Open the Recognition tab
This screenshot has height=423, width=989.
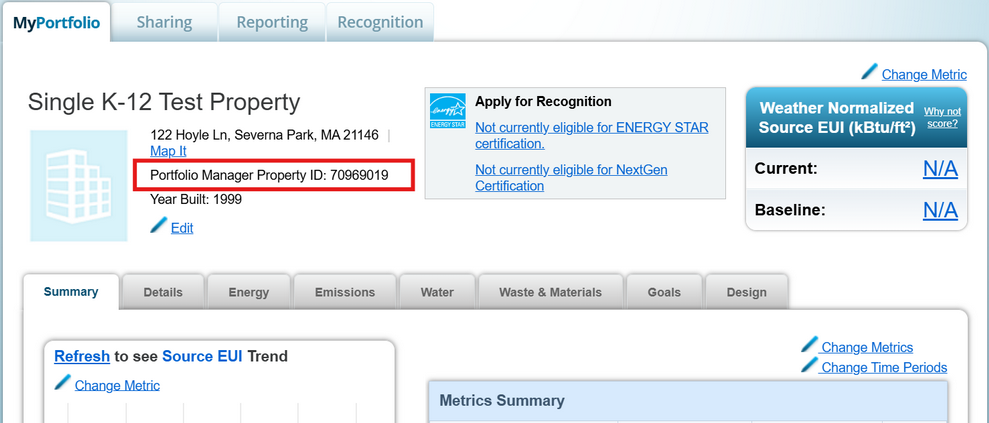tap(380, 23)
